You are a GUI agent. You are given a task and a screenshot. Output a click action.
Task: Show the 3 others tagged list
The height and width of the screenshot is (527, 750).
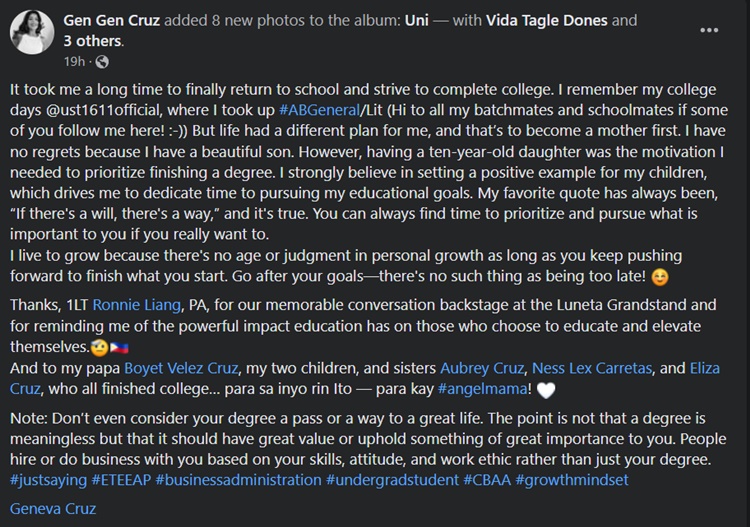click(x=92, y=41)
